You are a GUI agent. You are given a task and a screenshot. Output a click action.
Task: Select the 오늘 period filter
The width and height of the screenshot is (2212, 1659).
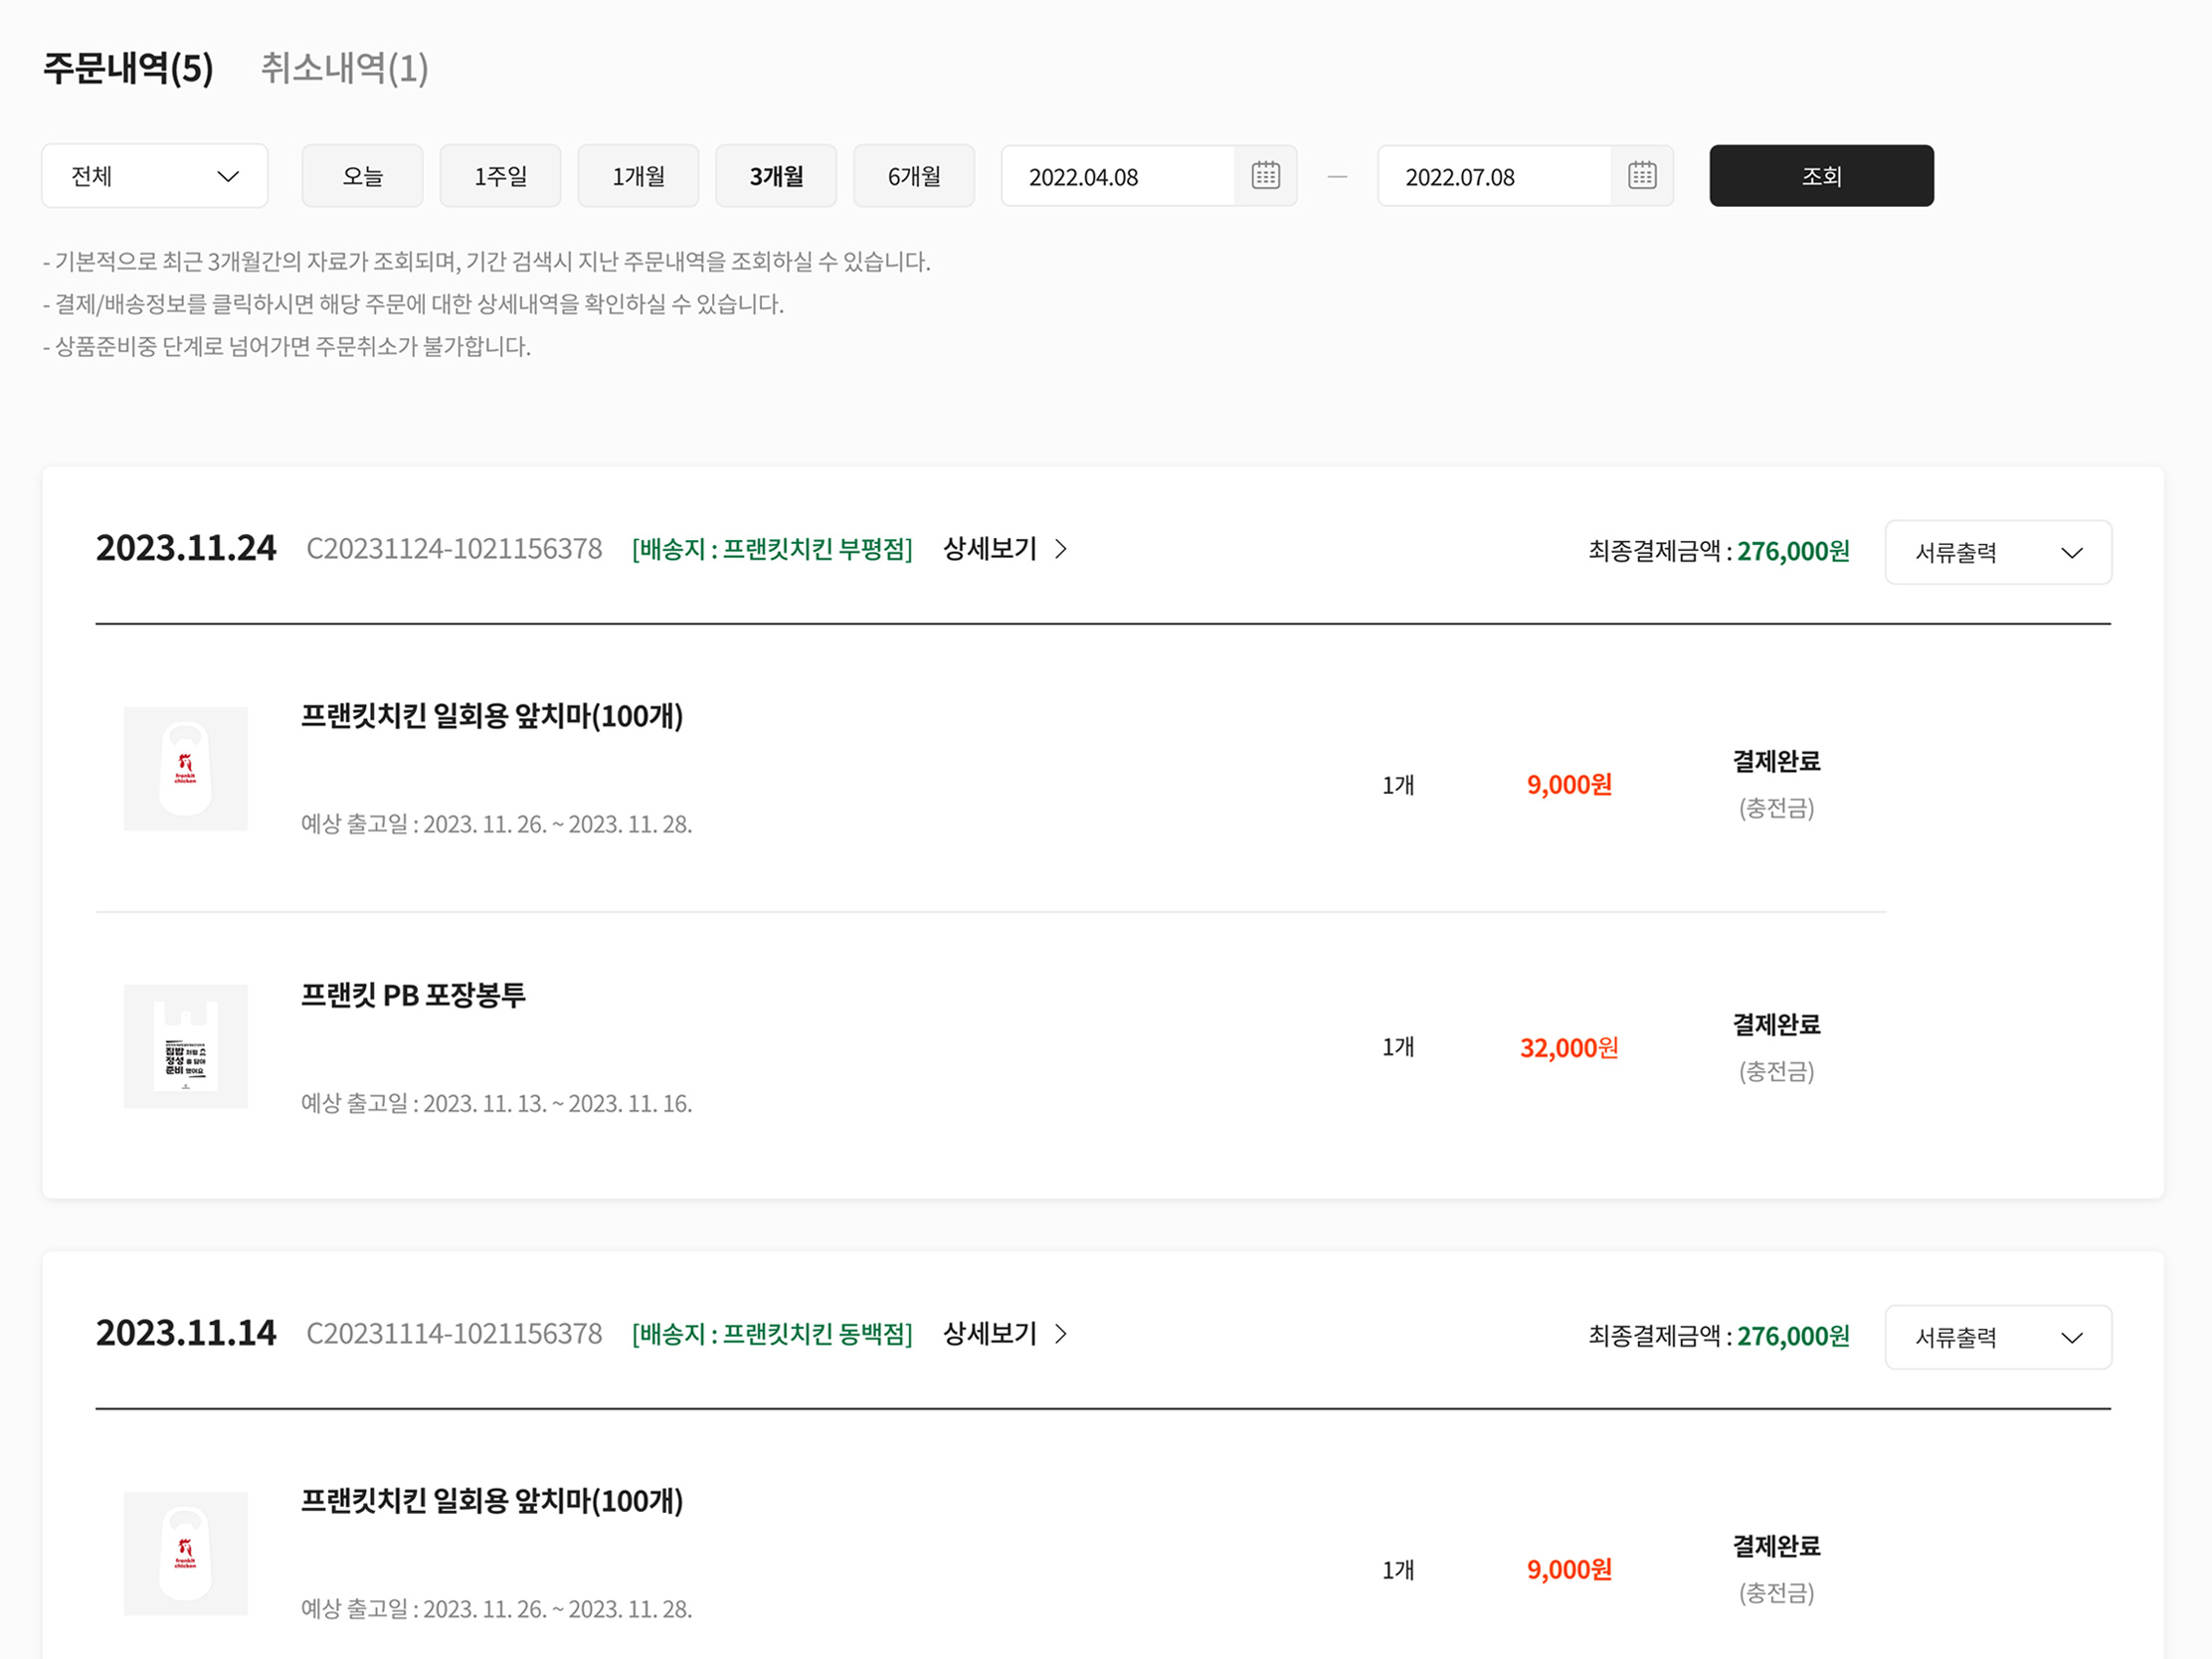[x=362, y=176]
